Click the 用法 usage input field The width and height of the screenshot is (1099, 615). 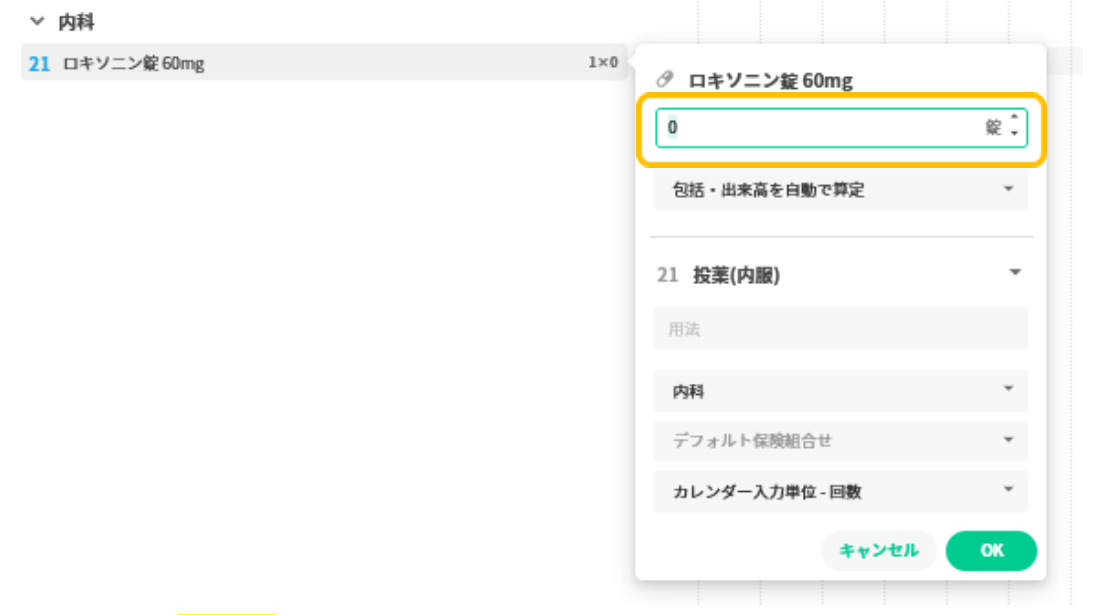click(840, 329)
